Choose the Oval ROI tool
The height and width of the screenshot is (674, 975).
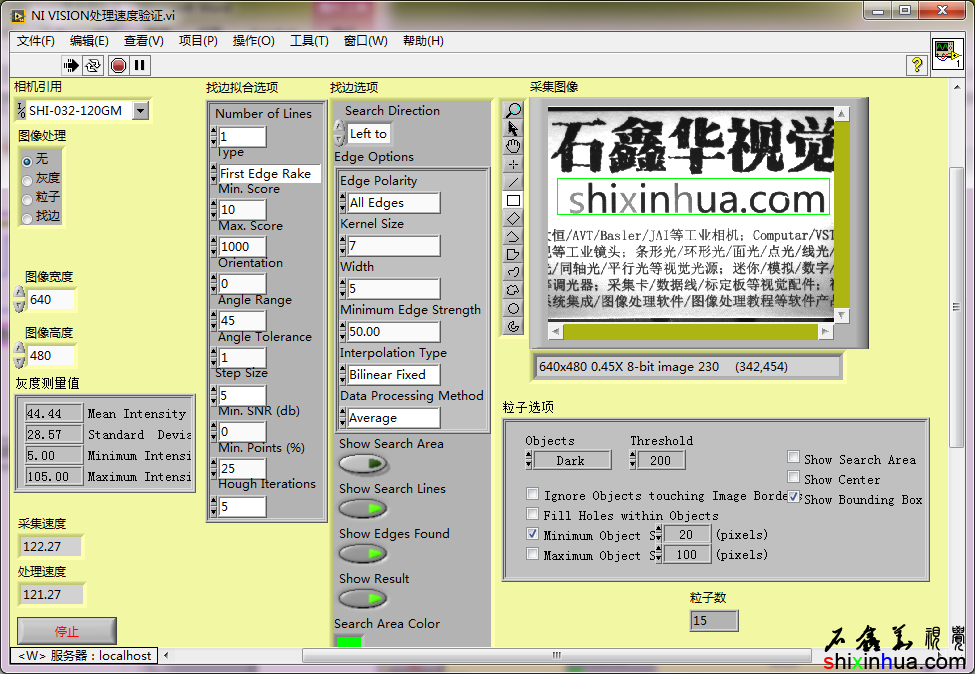(x=514, y=308)
